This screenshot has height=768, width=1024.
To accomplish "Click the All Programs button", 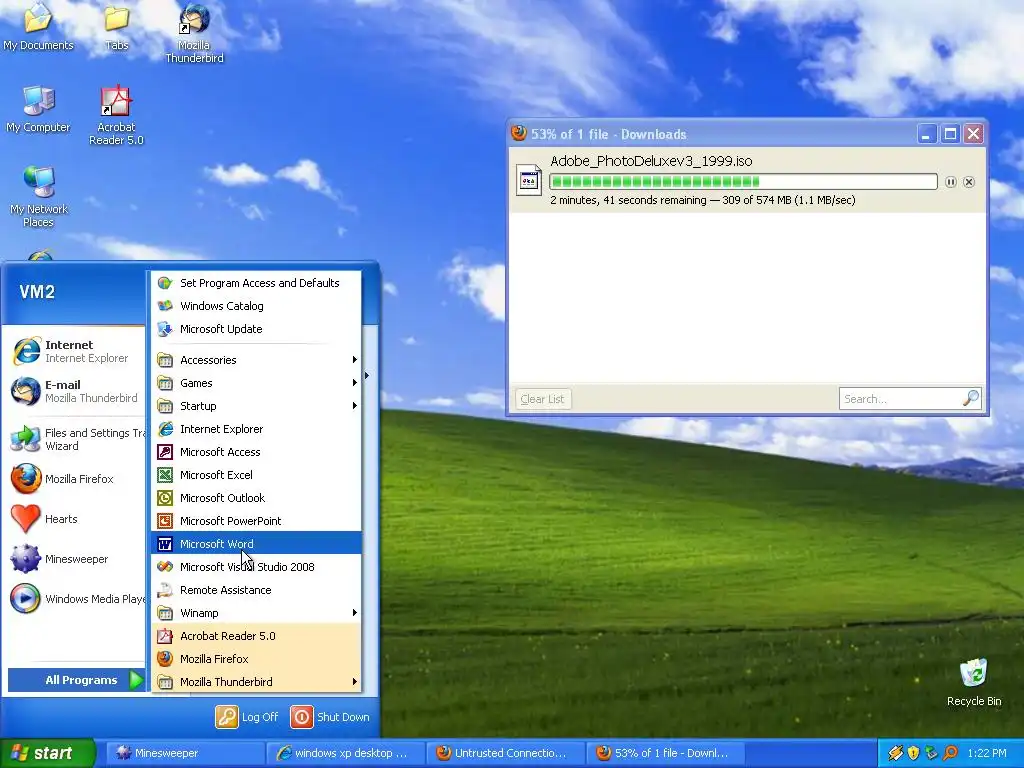I will click(76, 680).
